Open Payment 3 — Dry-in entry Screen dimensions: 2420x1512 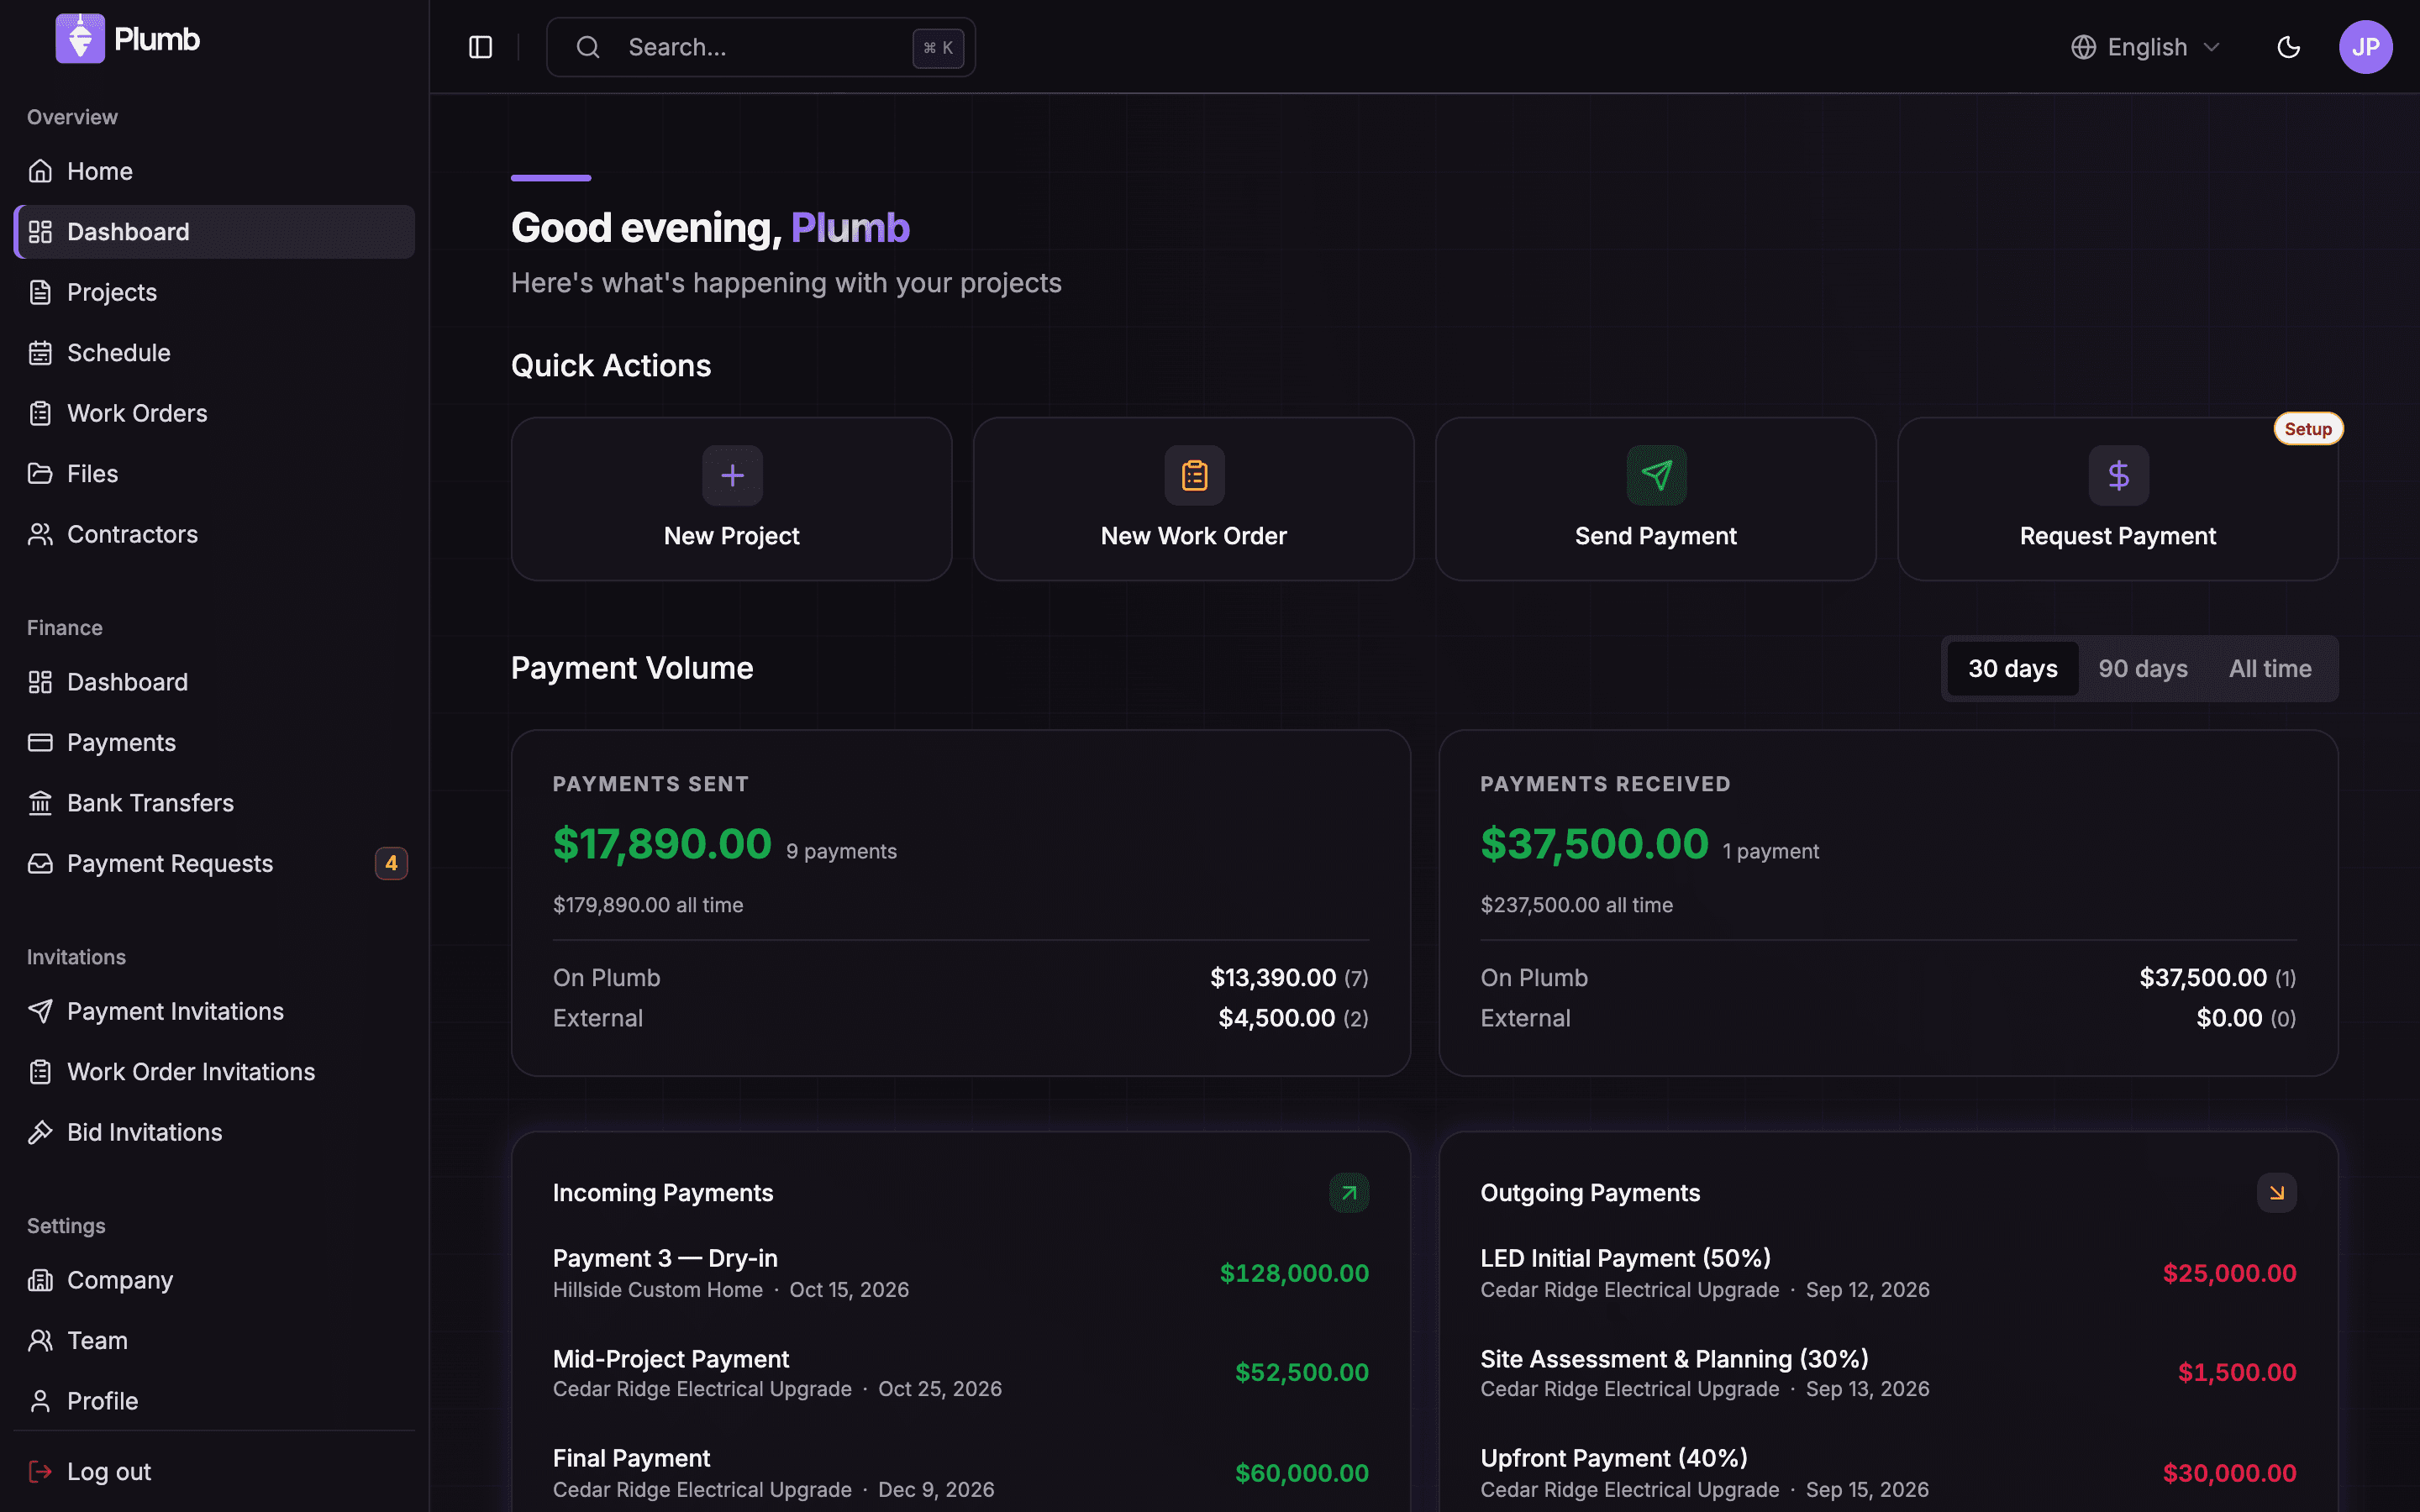click(x=960, y=1273)
